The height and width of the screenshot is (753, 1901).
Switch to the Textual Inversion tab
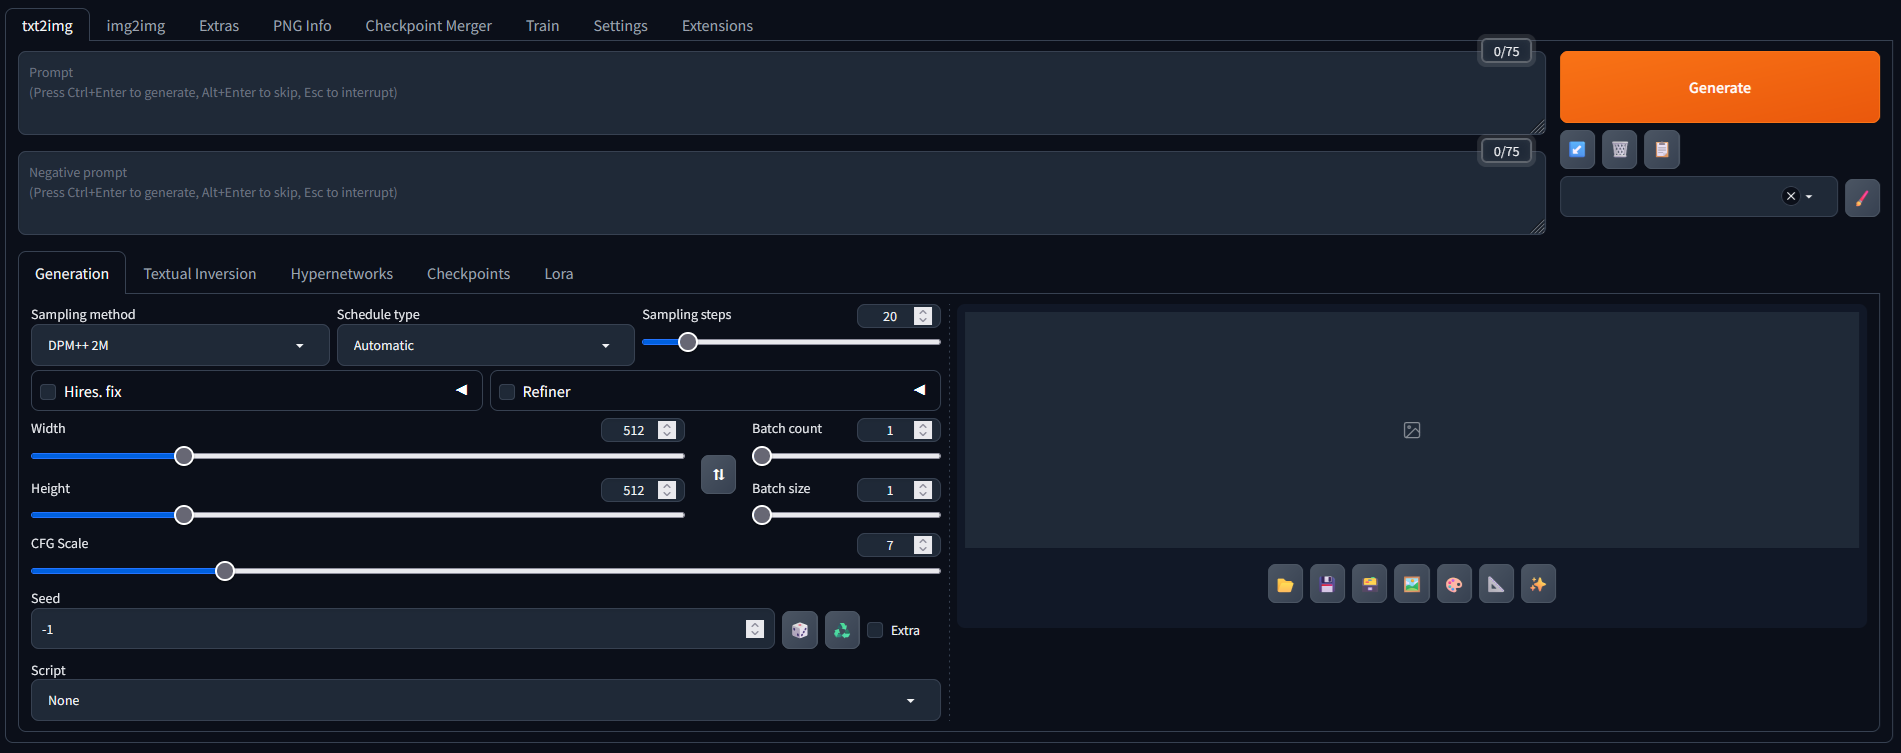pos(200,273)
